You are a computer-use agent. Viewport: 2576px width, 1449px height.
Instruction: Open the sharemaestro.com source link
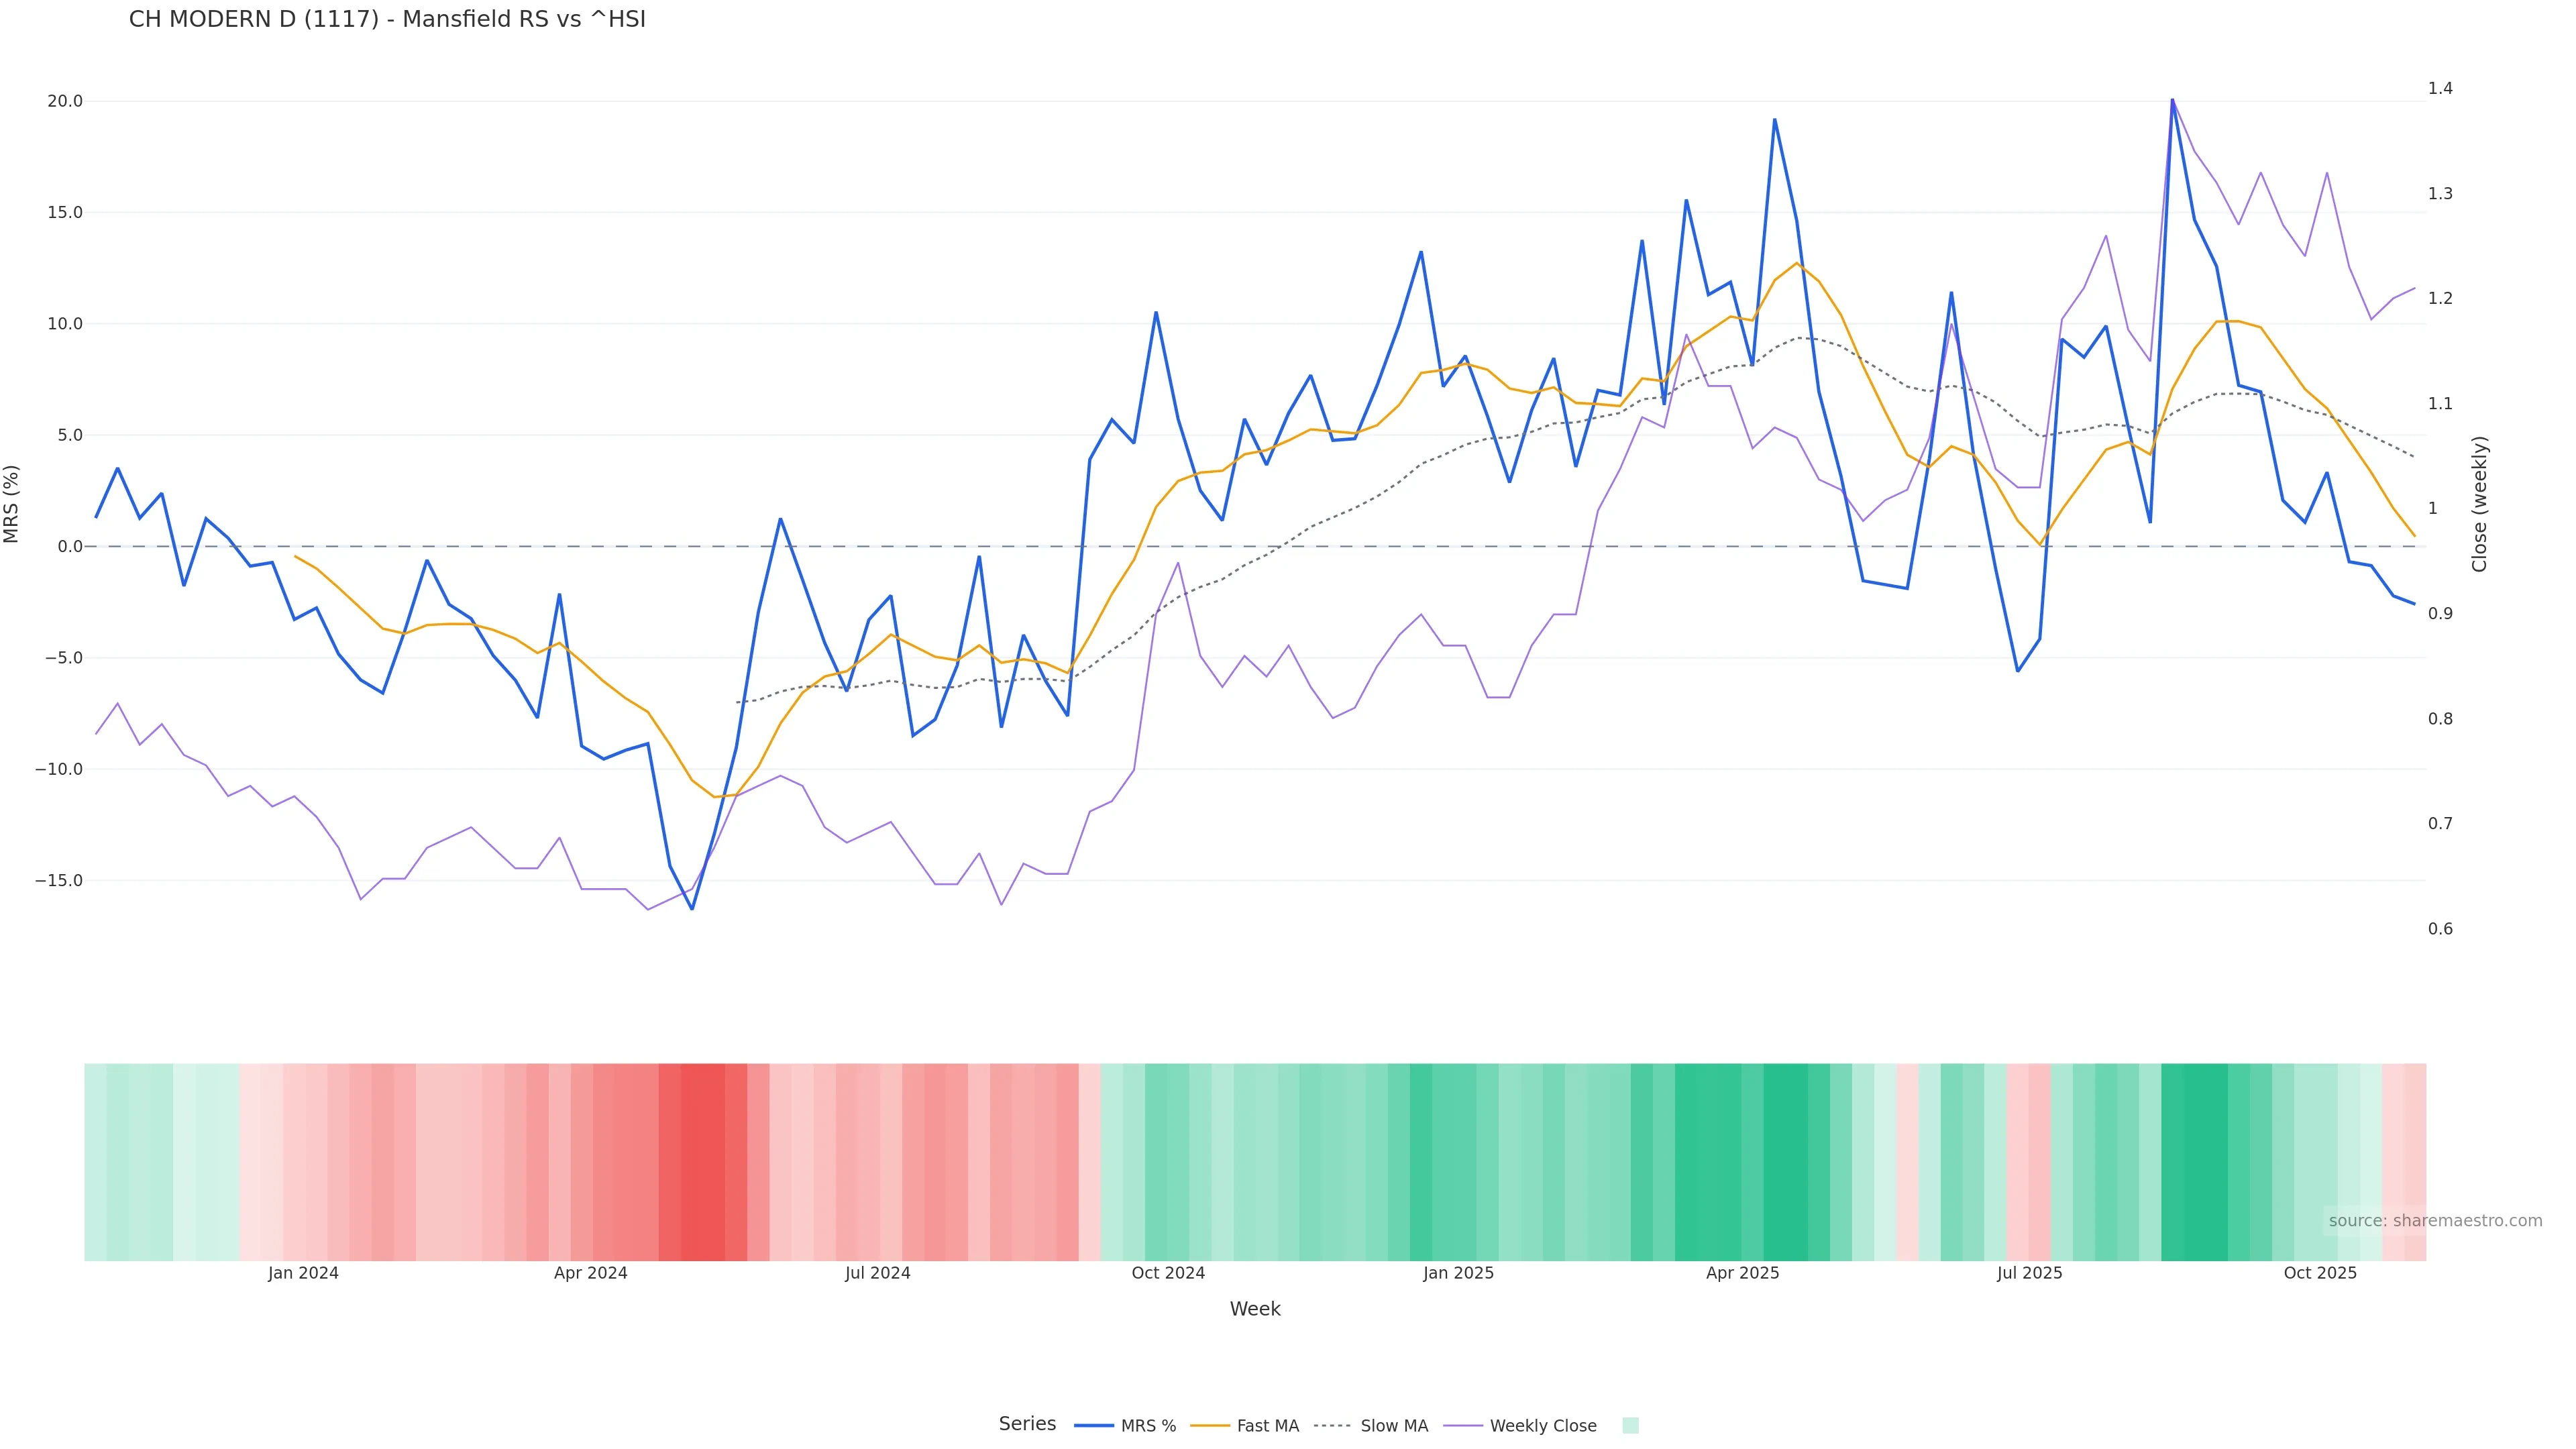click(2435, 1221)
